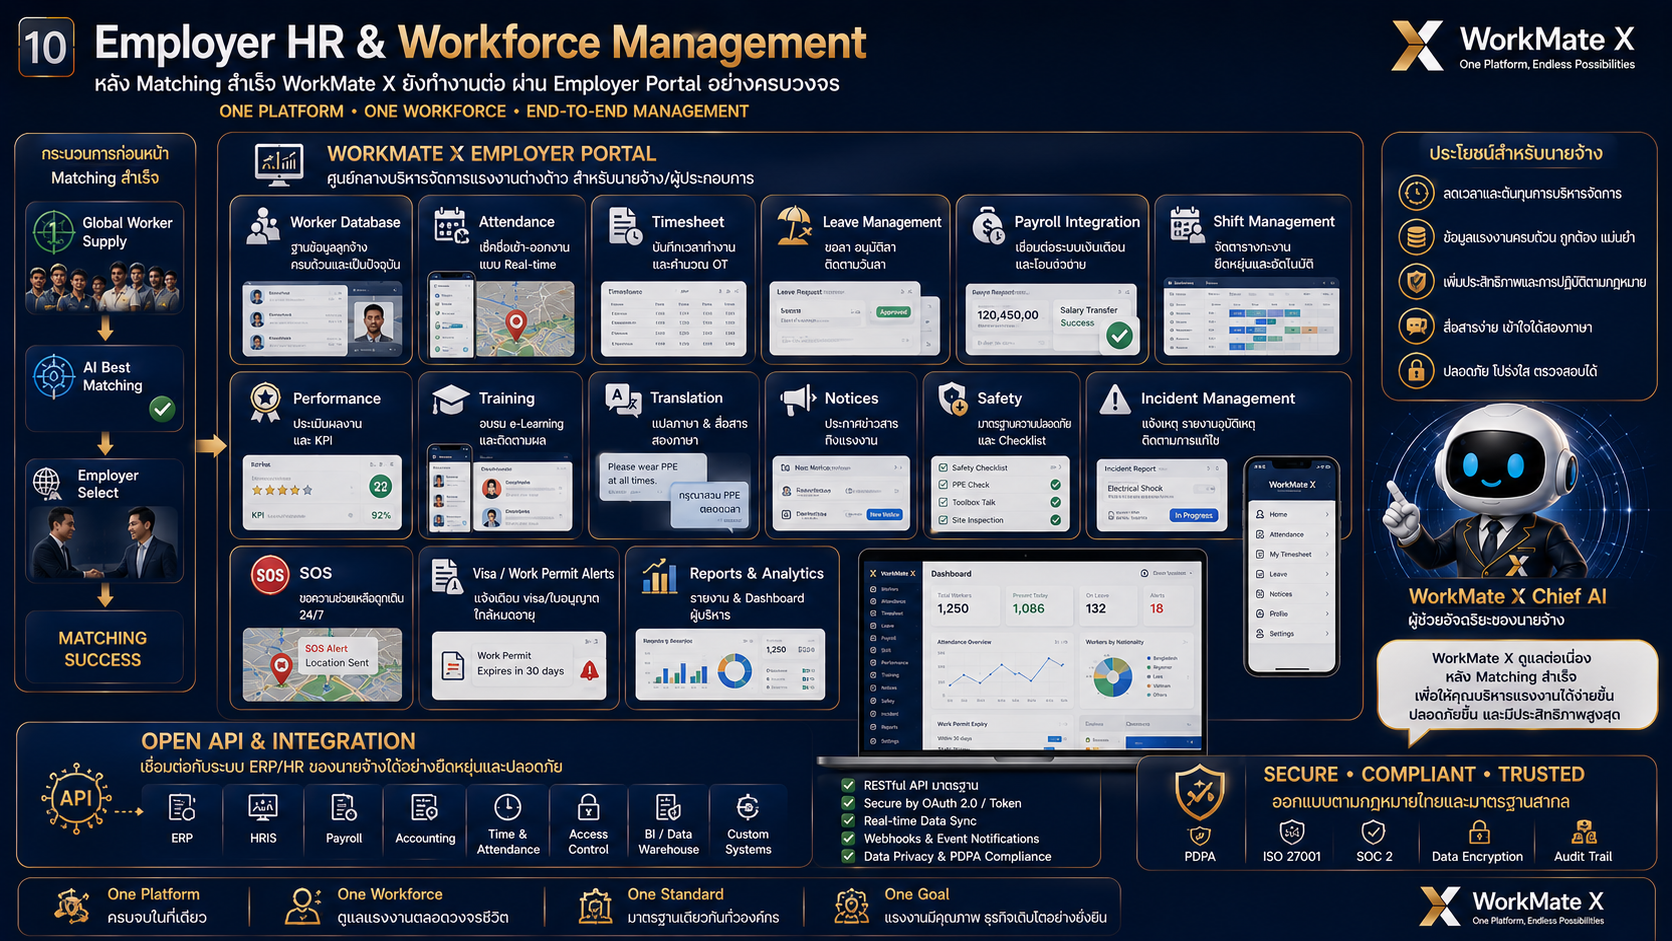Toggle the Real-time Data Sync checkmark

pyautogui.click(x=848, y=821)
